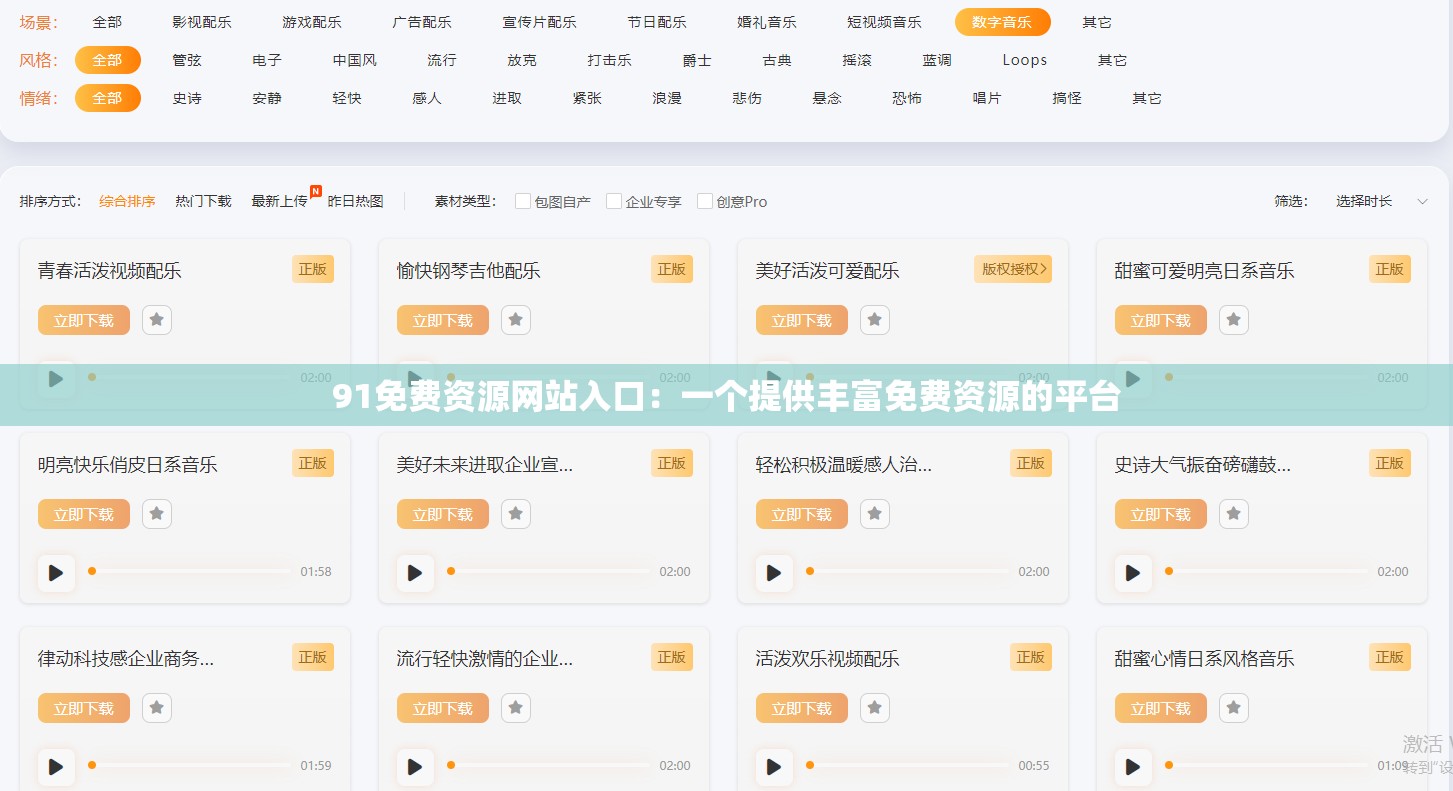Play the 流行轻快激情的企业 track
1453x791 pixels.
415,767
